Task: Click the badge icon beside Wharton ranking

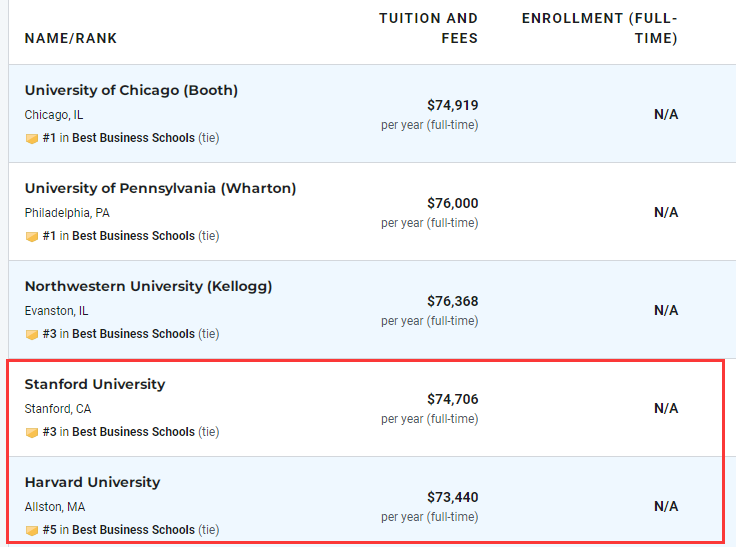Action: [x=31, y=236]
